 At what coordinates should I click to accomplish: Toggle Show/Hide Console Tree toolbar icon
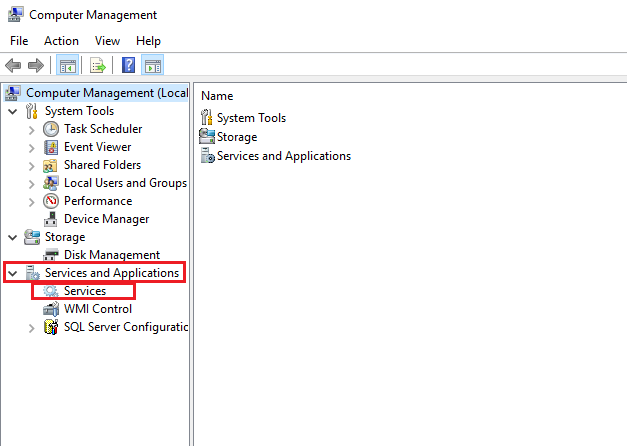tap(68, 65)
